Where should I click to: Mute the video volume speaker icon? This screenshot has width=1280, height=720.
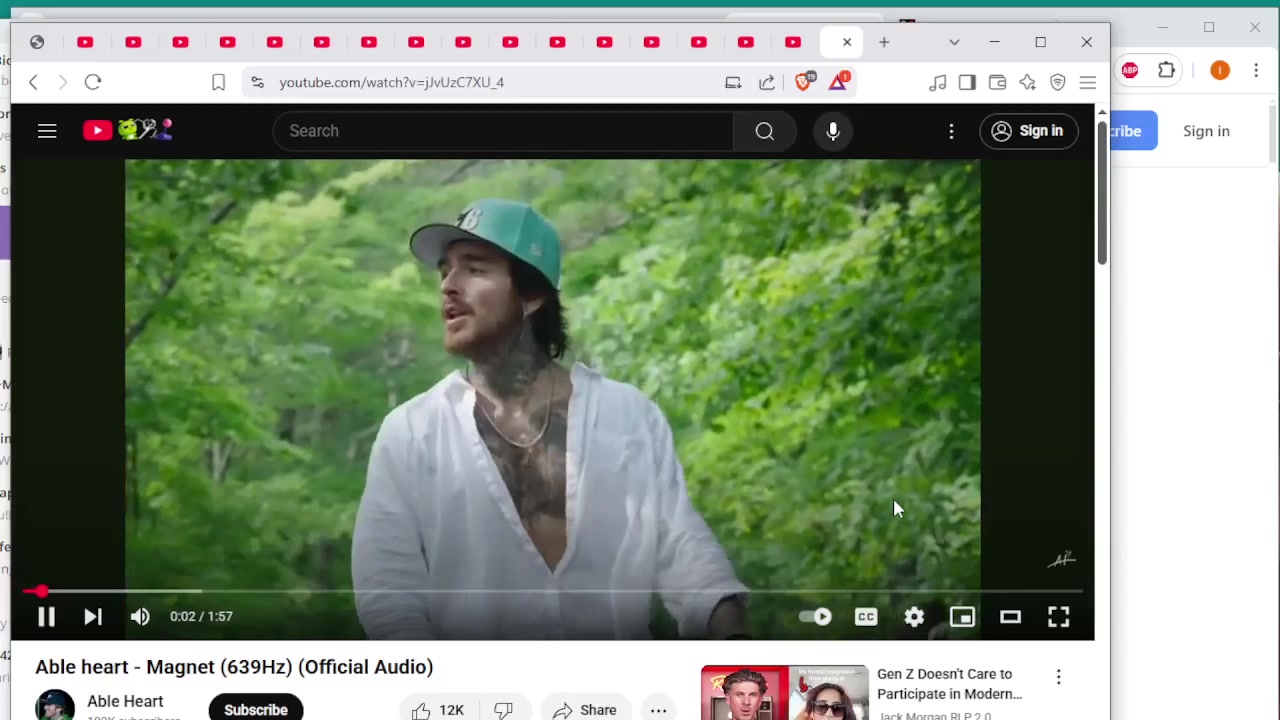[140, 617]
